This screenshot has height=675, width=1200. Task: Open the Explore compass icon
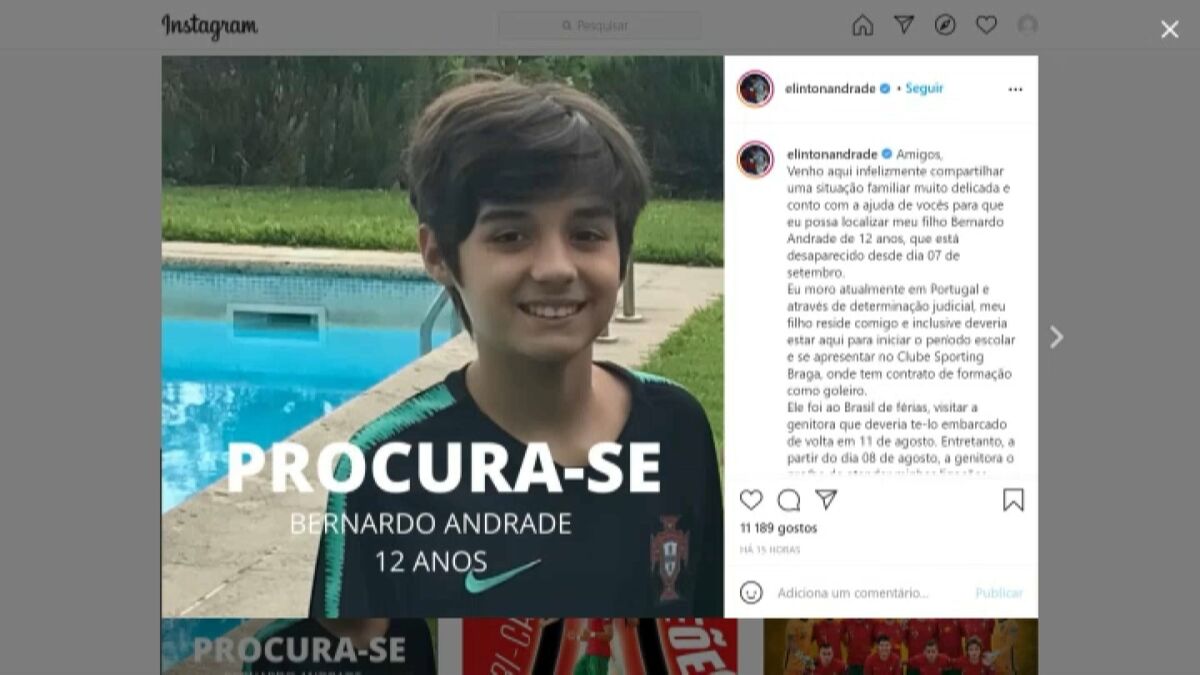945,25
